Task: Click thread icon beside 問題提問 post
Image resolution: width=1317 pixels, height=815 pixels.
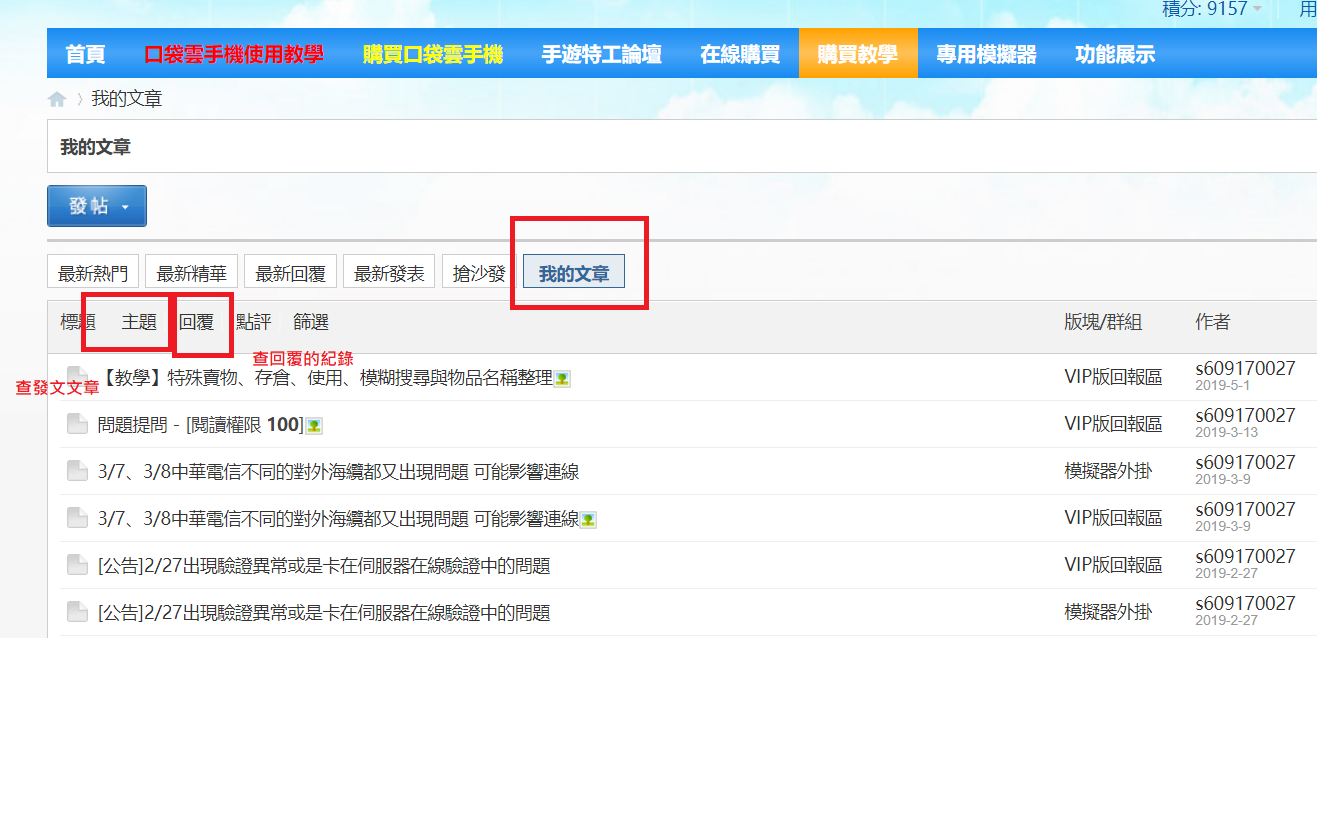Action: (77, 425)
